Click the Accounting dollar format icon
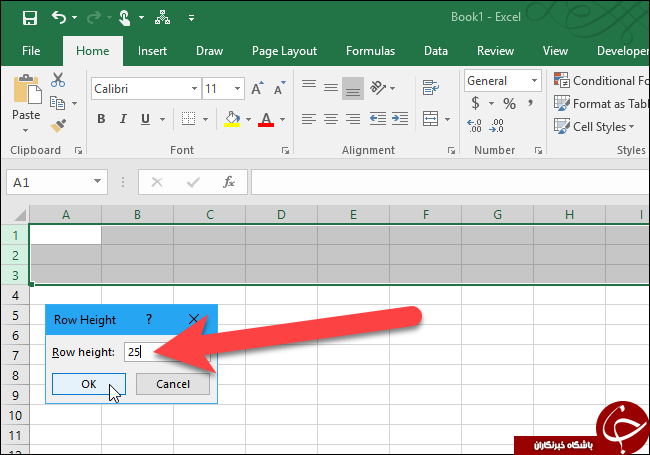 click(475, 103)
